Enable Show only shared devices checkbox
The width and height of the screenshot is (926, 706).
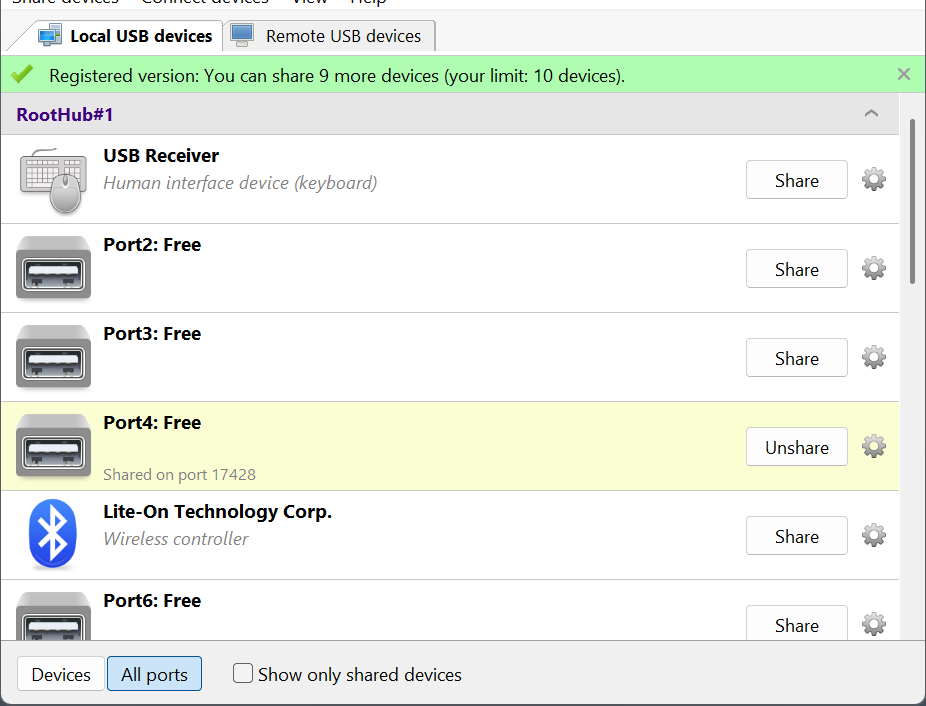tap(243, 674)
